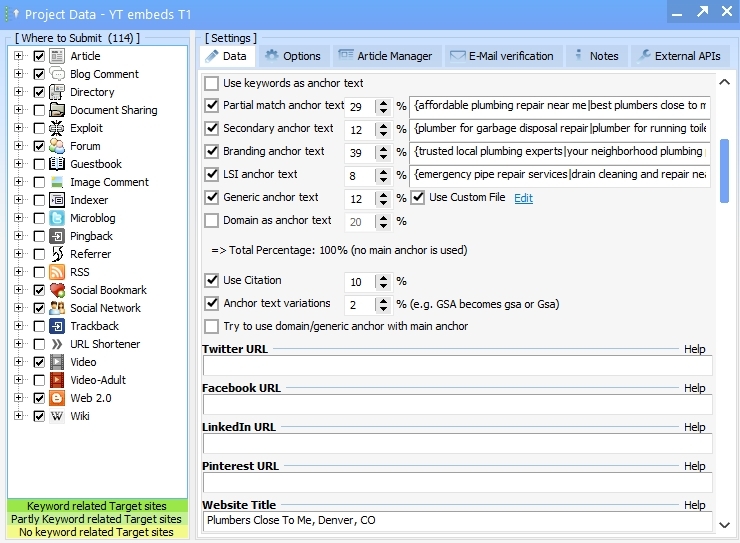Open Help for Twitter URL

(x=694, y=349)
